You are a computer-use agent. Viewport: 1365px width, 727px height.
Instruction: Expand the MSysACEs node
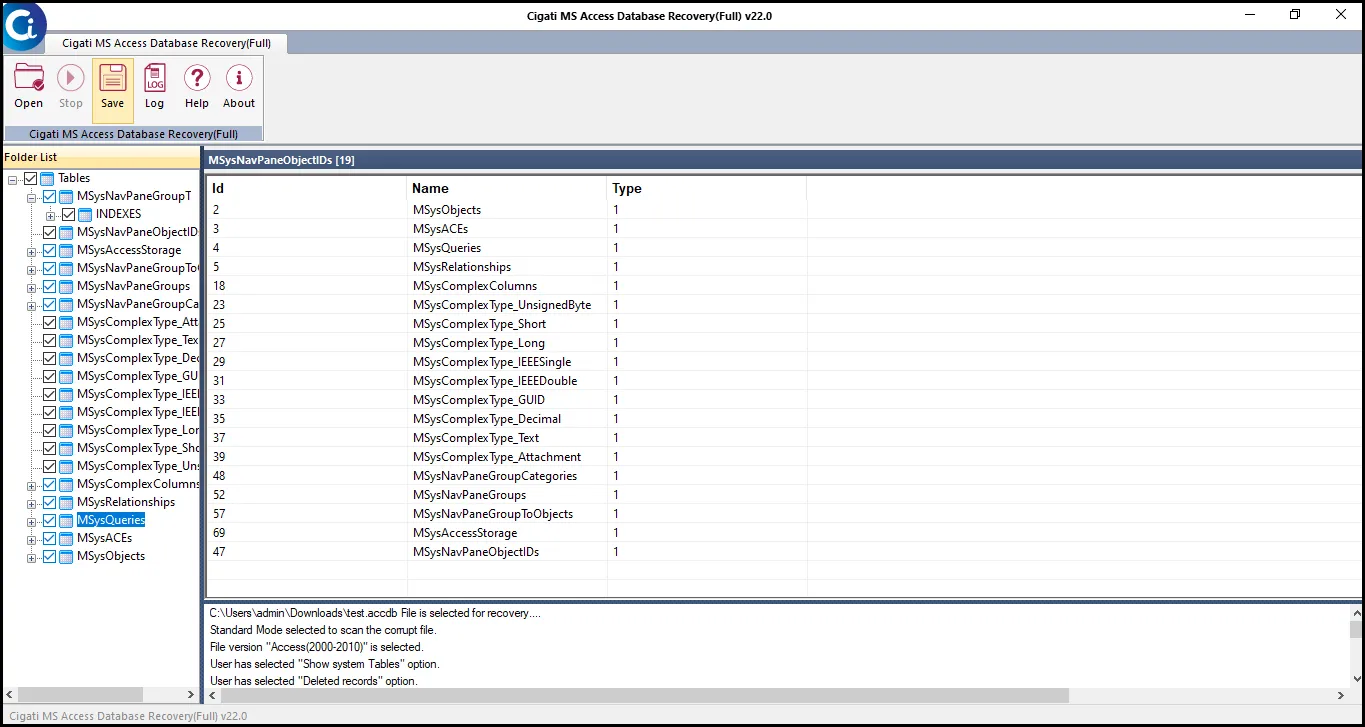coord(31,539)
